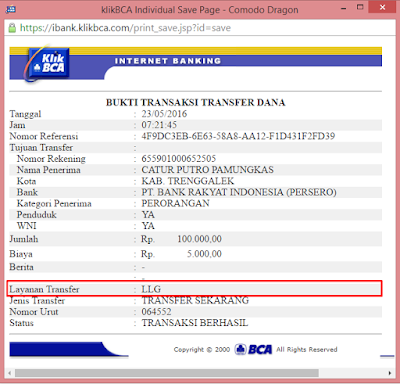The height and width of the screenshot is (384, 400).
Task: Click the city KAB. TRENGGALEK
Action: pos(188,181)
